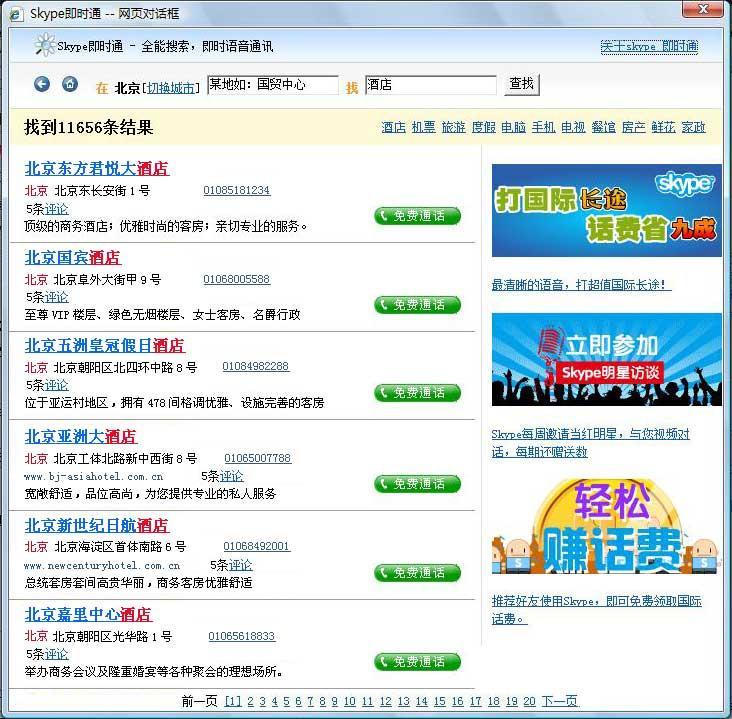The height and width of the screenshot is (719, 732).
Task: Open 北京五洲皇冠假日酒店 result title
Action: (x=105, y=345)
